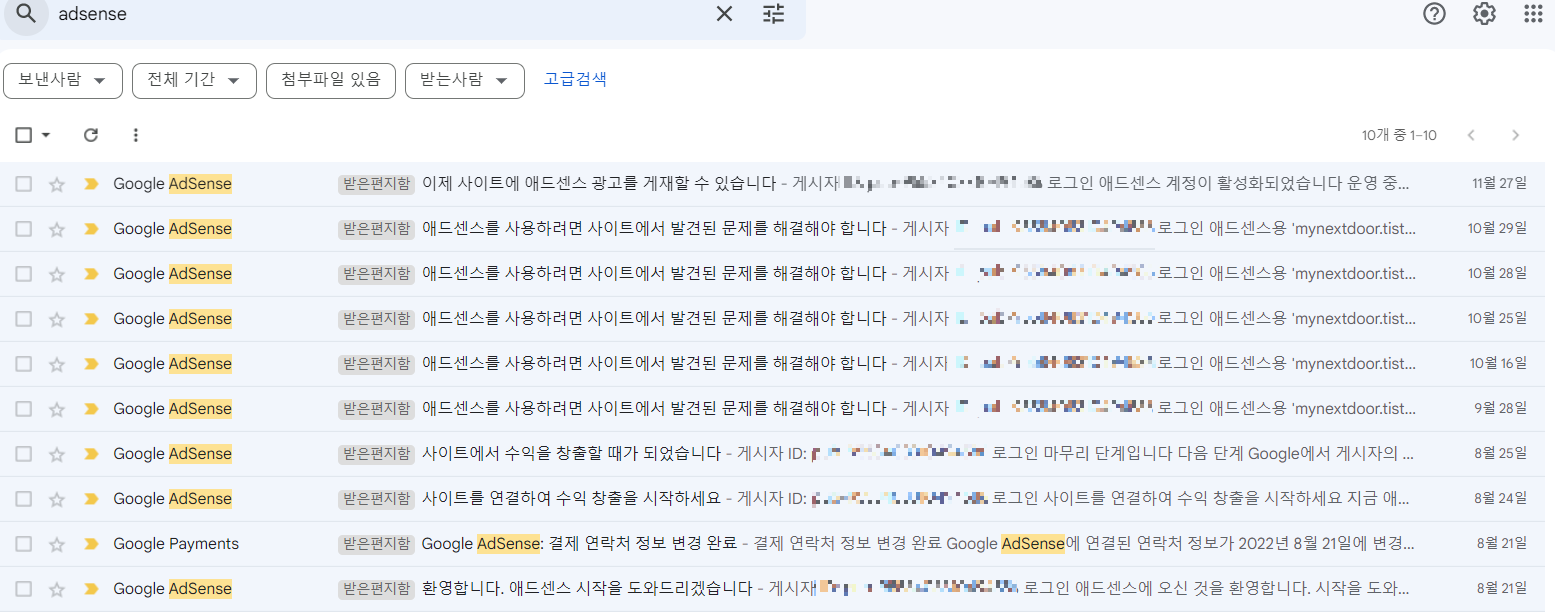Toggle the 첨부파일 있음 filter chip
Viewport: 1555px width, 616px height.
pos(331,81)
